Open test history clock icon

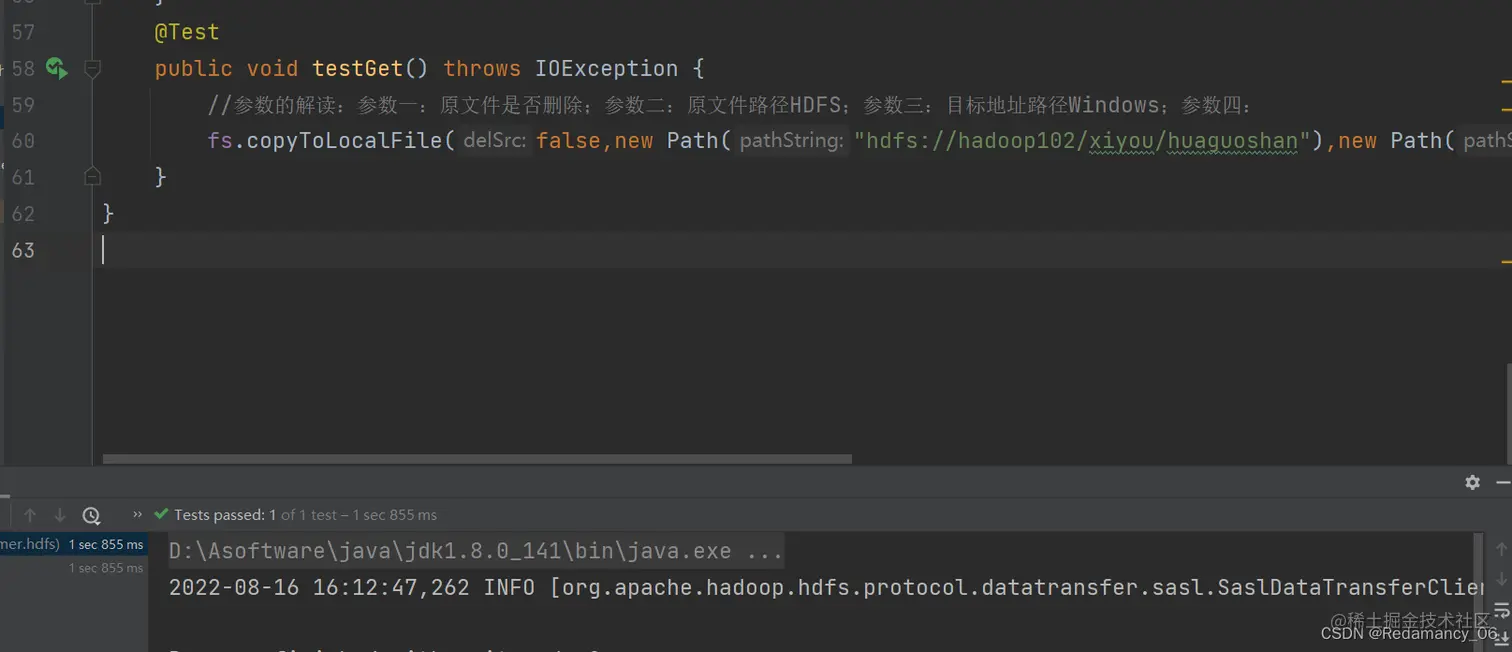coord(91,515)
